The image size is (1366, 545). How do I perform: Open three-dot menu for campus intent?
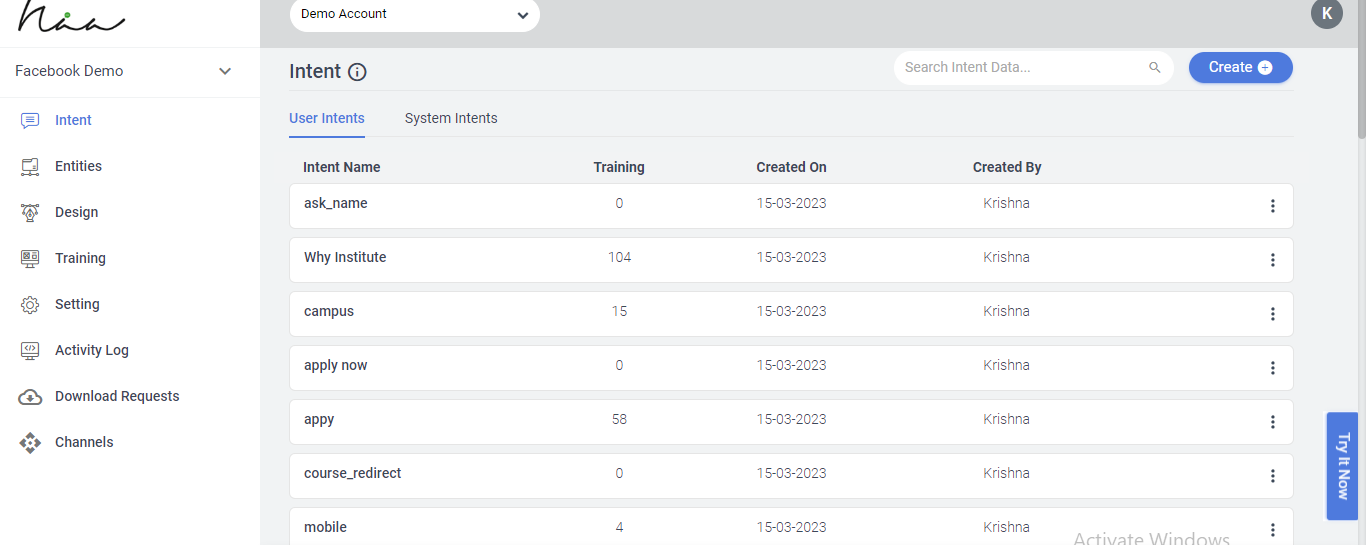[1272, 314]
